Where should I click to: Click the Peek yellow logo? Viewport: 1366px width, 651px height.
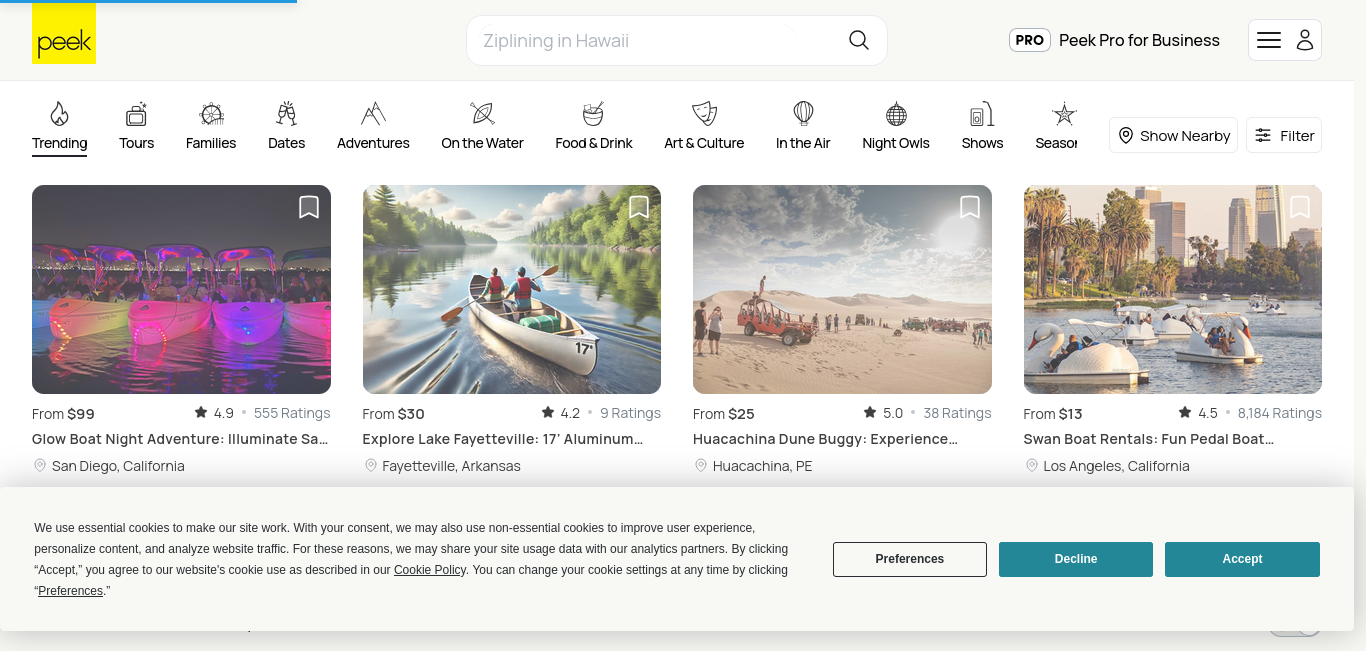click(64, 34)
